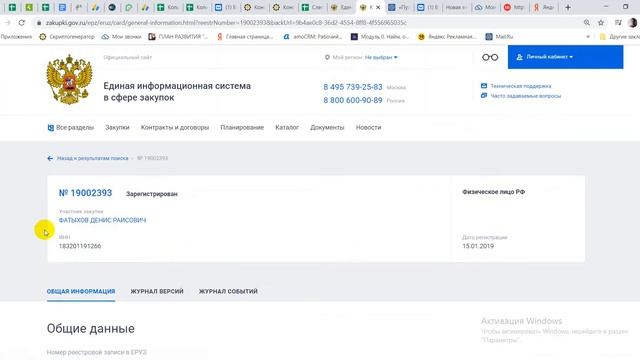This screenshot has width=640, height=360.
Task: Switch to the first green spreadsheet tab
Action: click(x=12, y=7)
